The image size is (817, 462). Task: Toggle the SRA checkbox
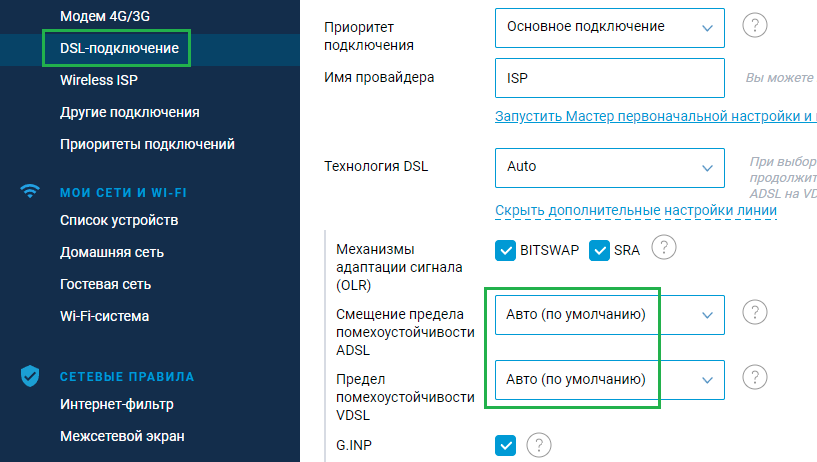600,250
